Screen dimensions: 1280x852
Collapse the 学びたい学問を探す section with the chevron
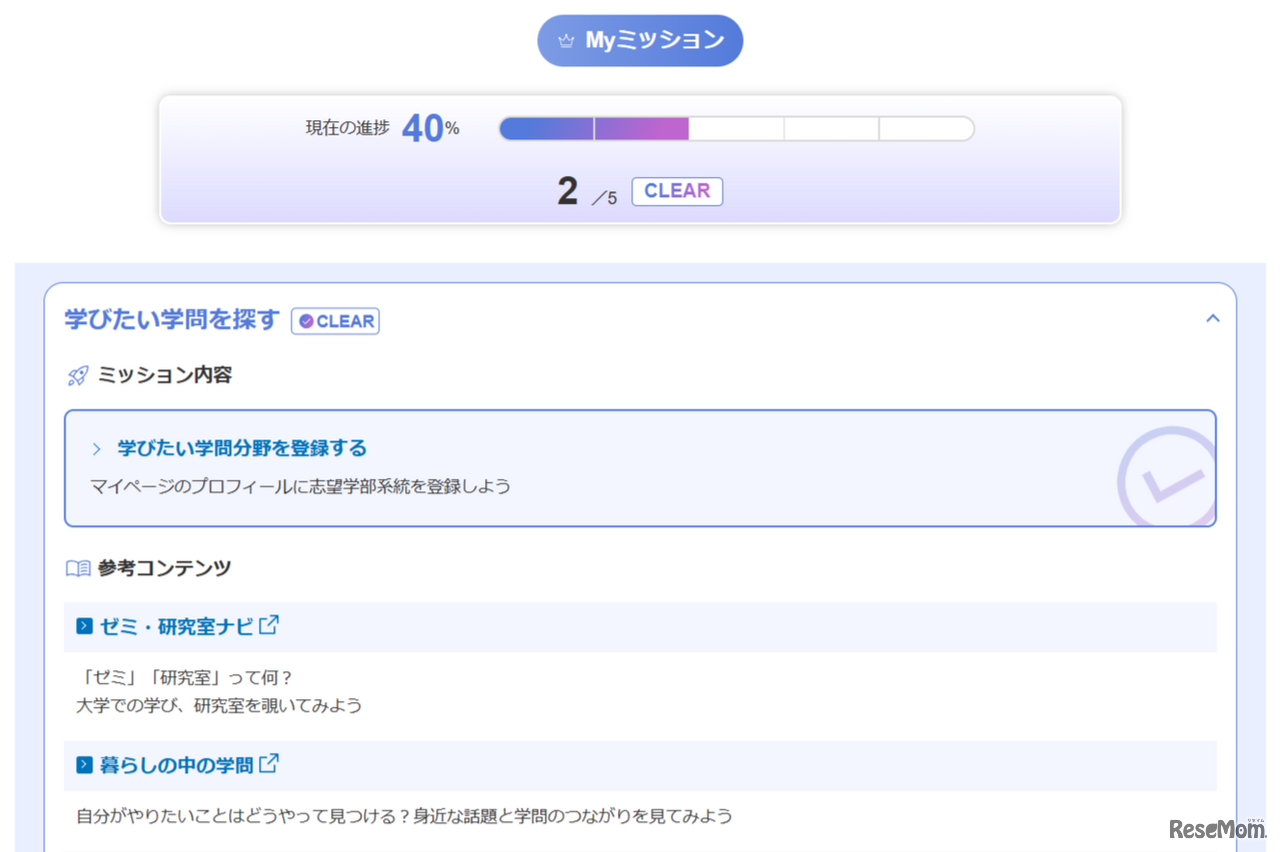click(x=1212, y=318)
